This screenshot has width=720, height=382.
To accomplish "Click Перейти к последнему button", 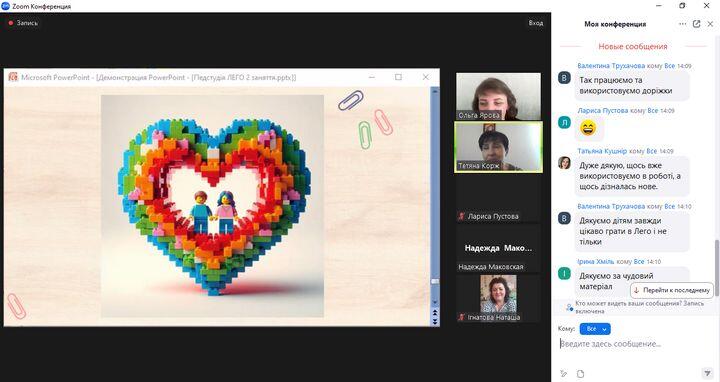I will [672, 290].
